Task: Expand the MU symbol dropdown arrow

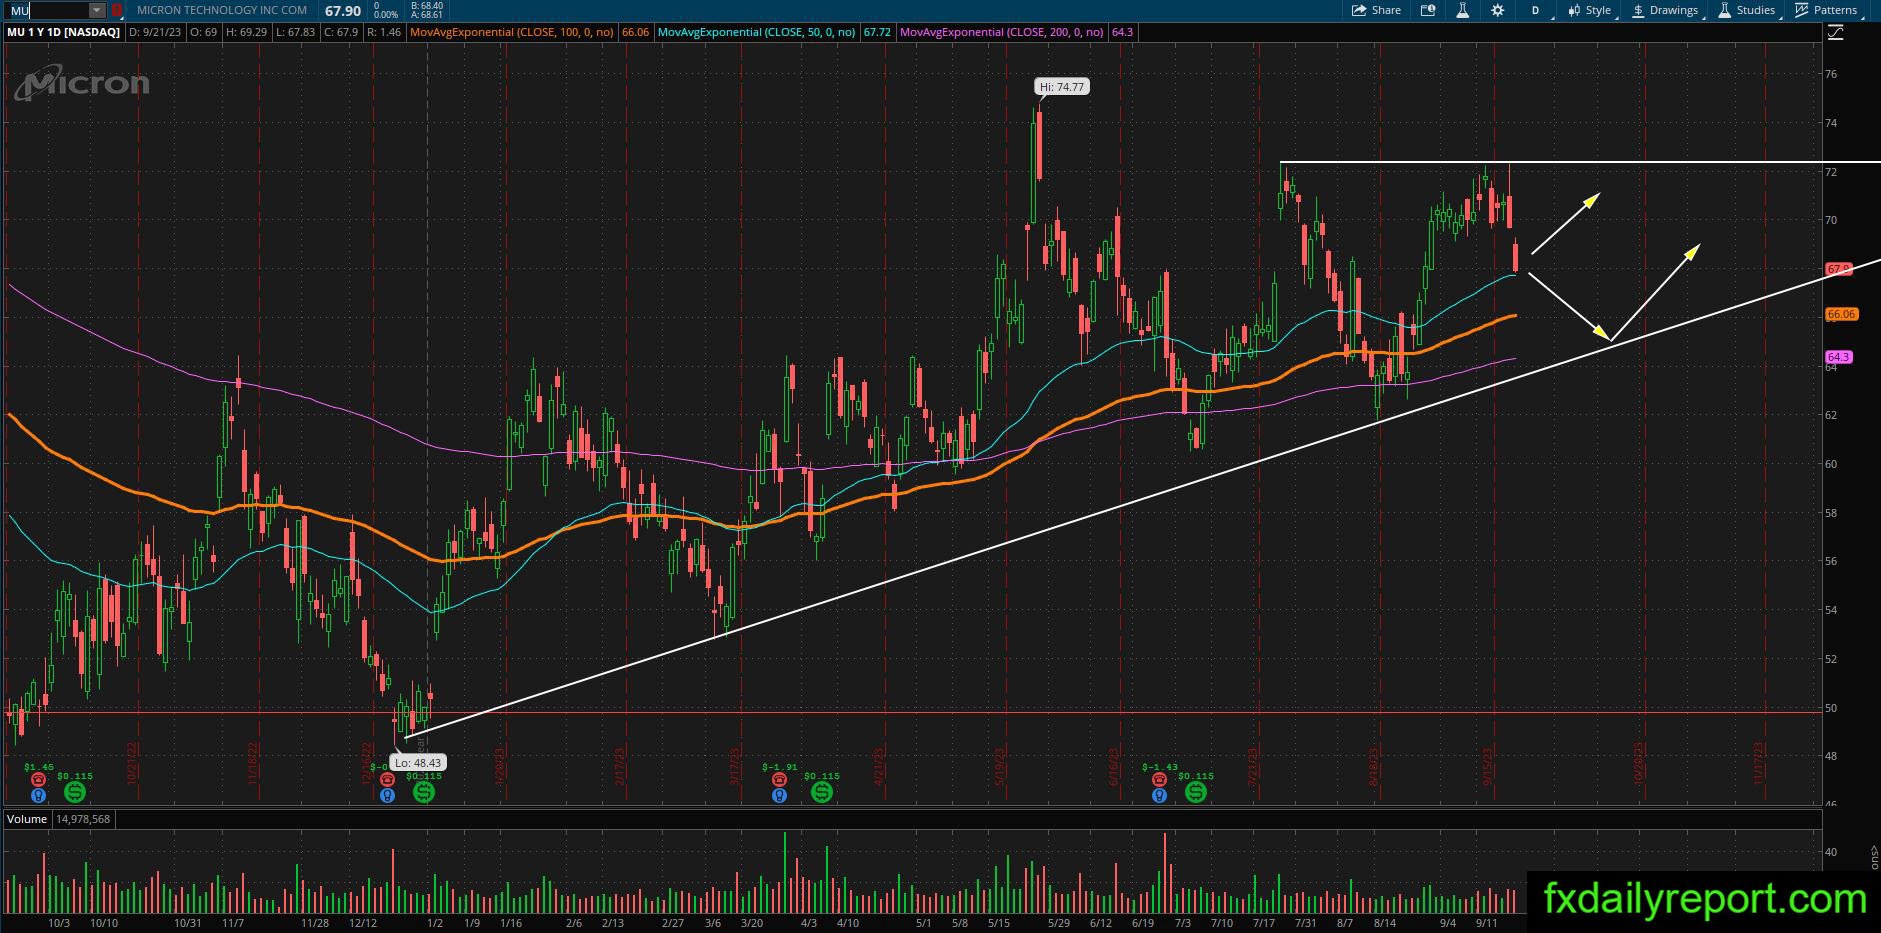Action: (x=97, y=10)
